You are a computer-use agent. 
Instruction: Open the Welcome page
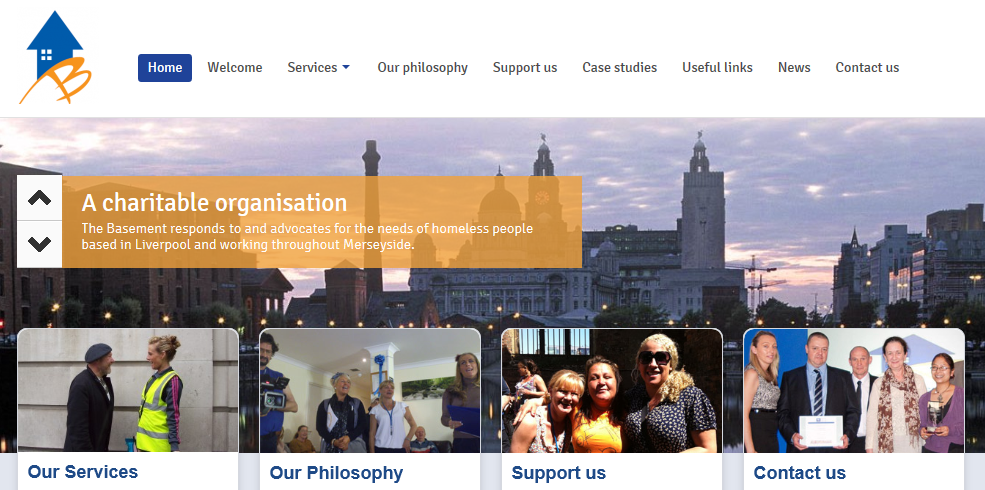coord(235,68)
